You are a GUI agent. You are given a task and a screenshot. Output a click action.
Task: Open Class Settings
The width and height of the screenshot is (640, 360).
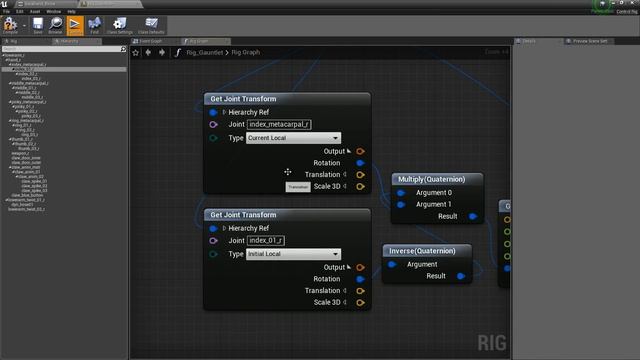coord(120,25)
